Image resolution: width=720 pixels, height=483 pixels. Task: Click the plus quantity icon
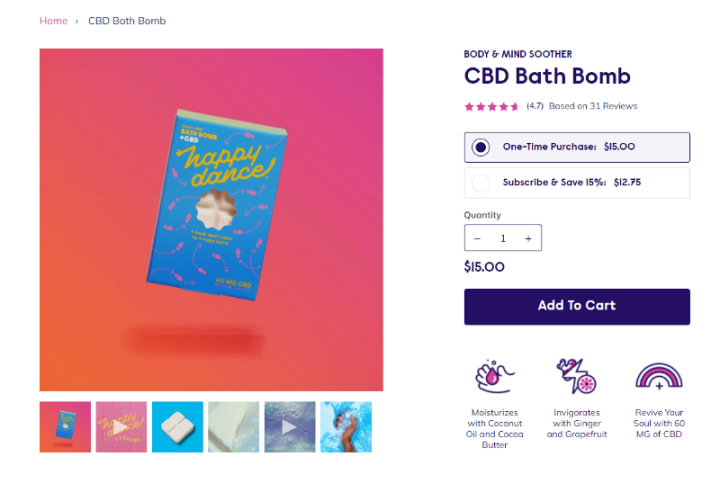[528, 238]
